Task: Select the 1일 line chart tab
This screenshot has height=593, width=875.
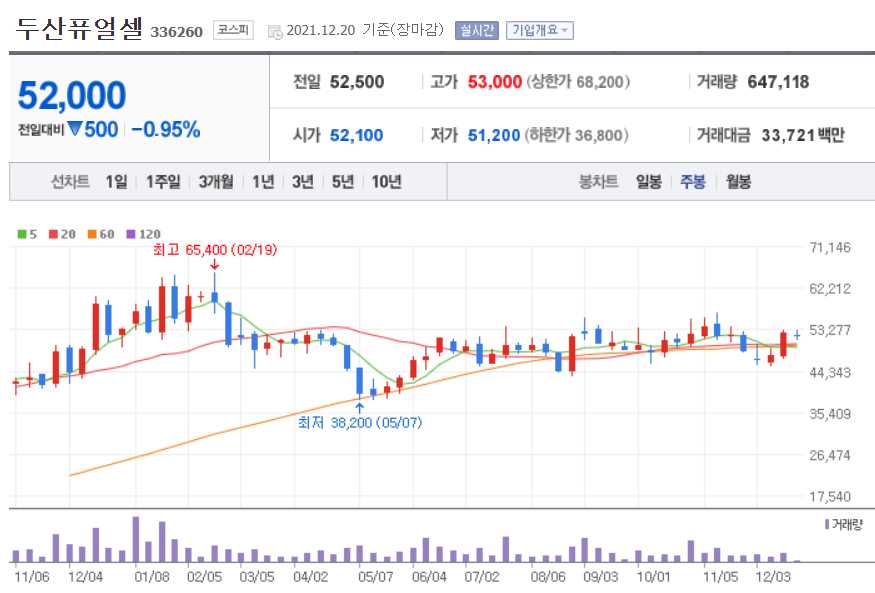Action: point(117,182)
